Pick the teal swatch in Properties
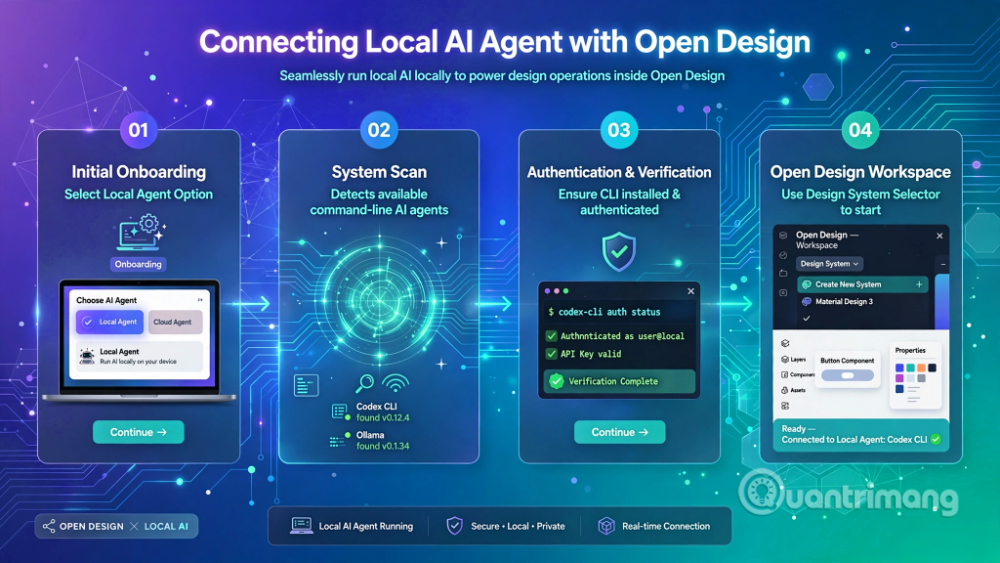 (910, 368)
